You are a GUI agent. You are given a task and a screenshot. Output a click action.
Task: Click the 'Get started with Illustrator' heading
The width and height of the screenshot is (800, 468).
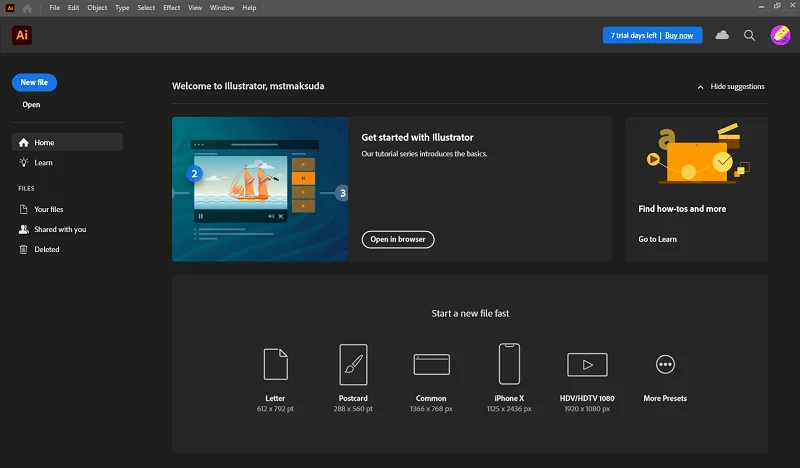[x=417, y=137]
